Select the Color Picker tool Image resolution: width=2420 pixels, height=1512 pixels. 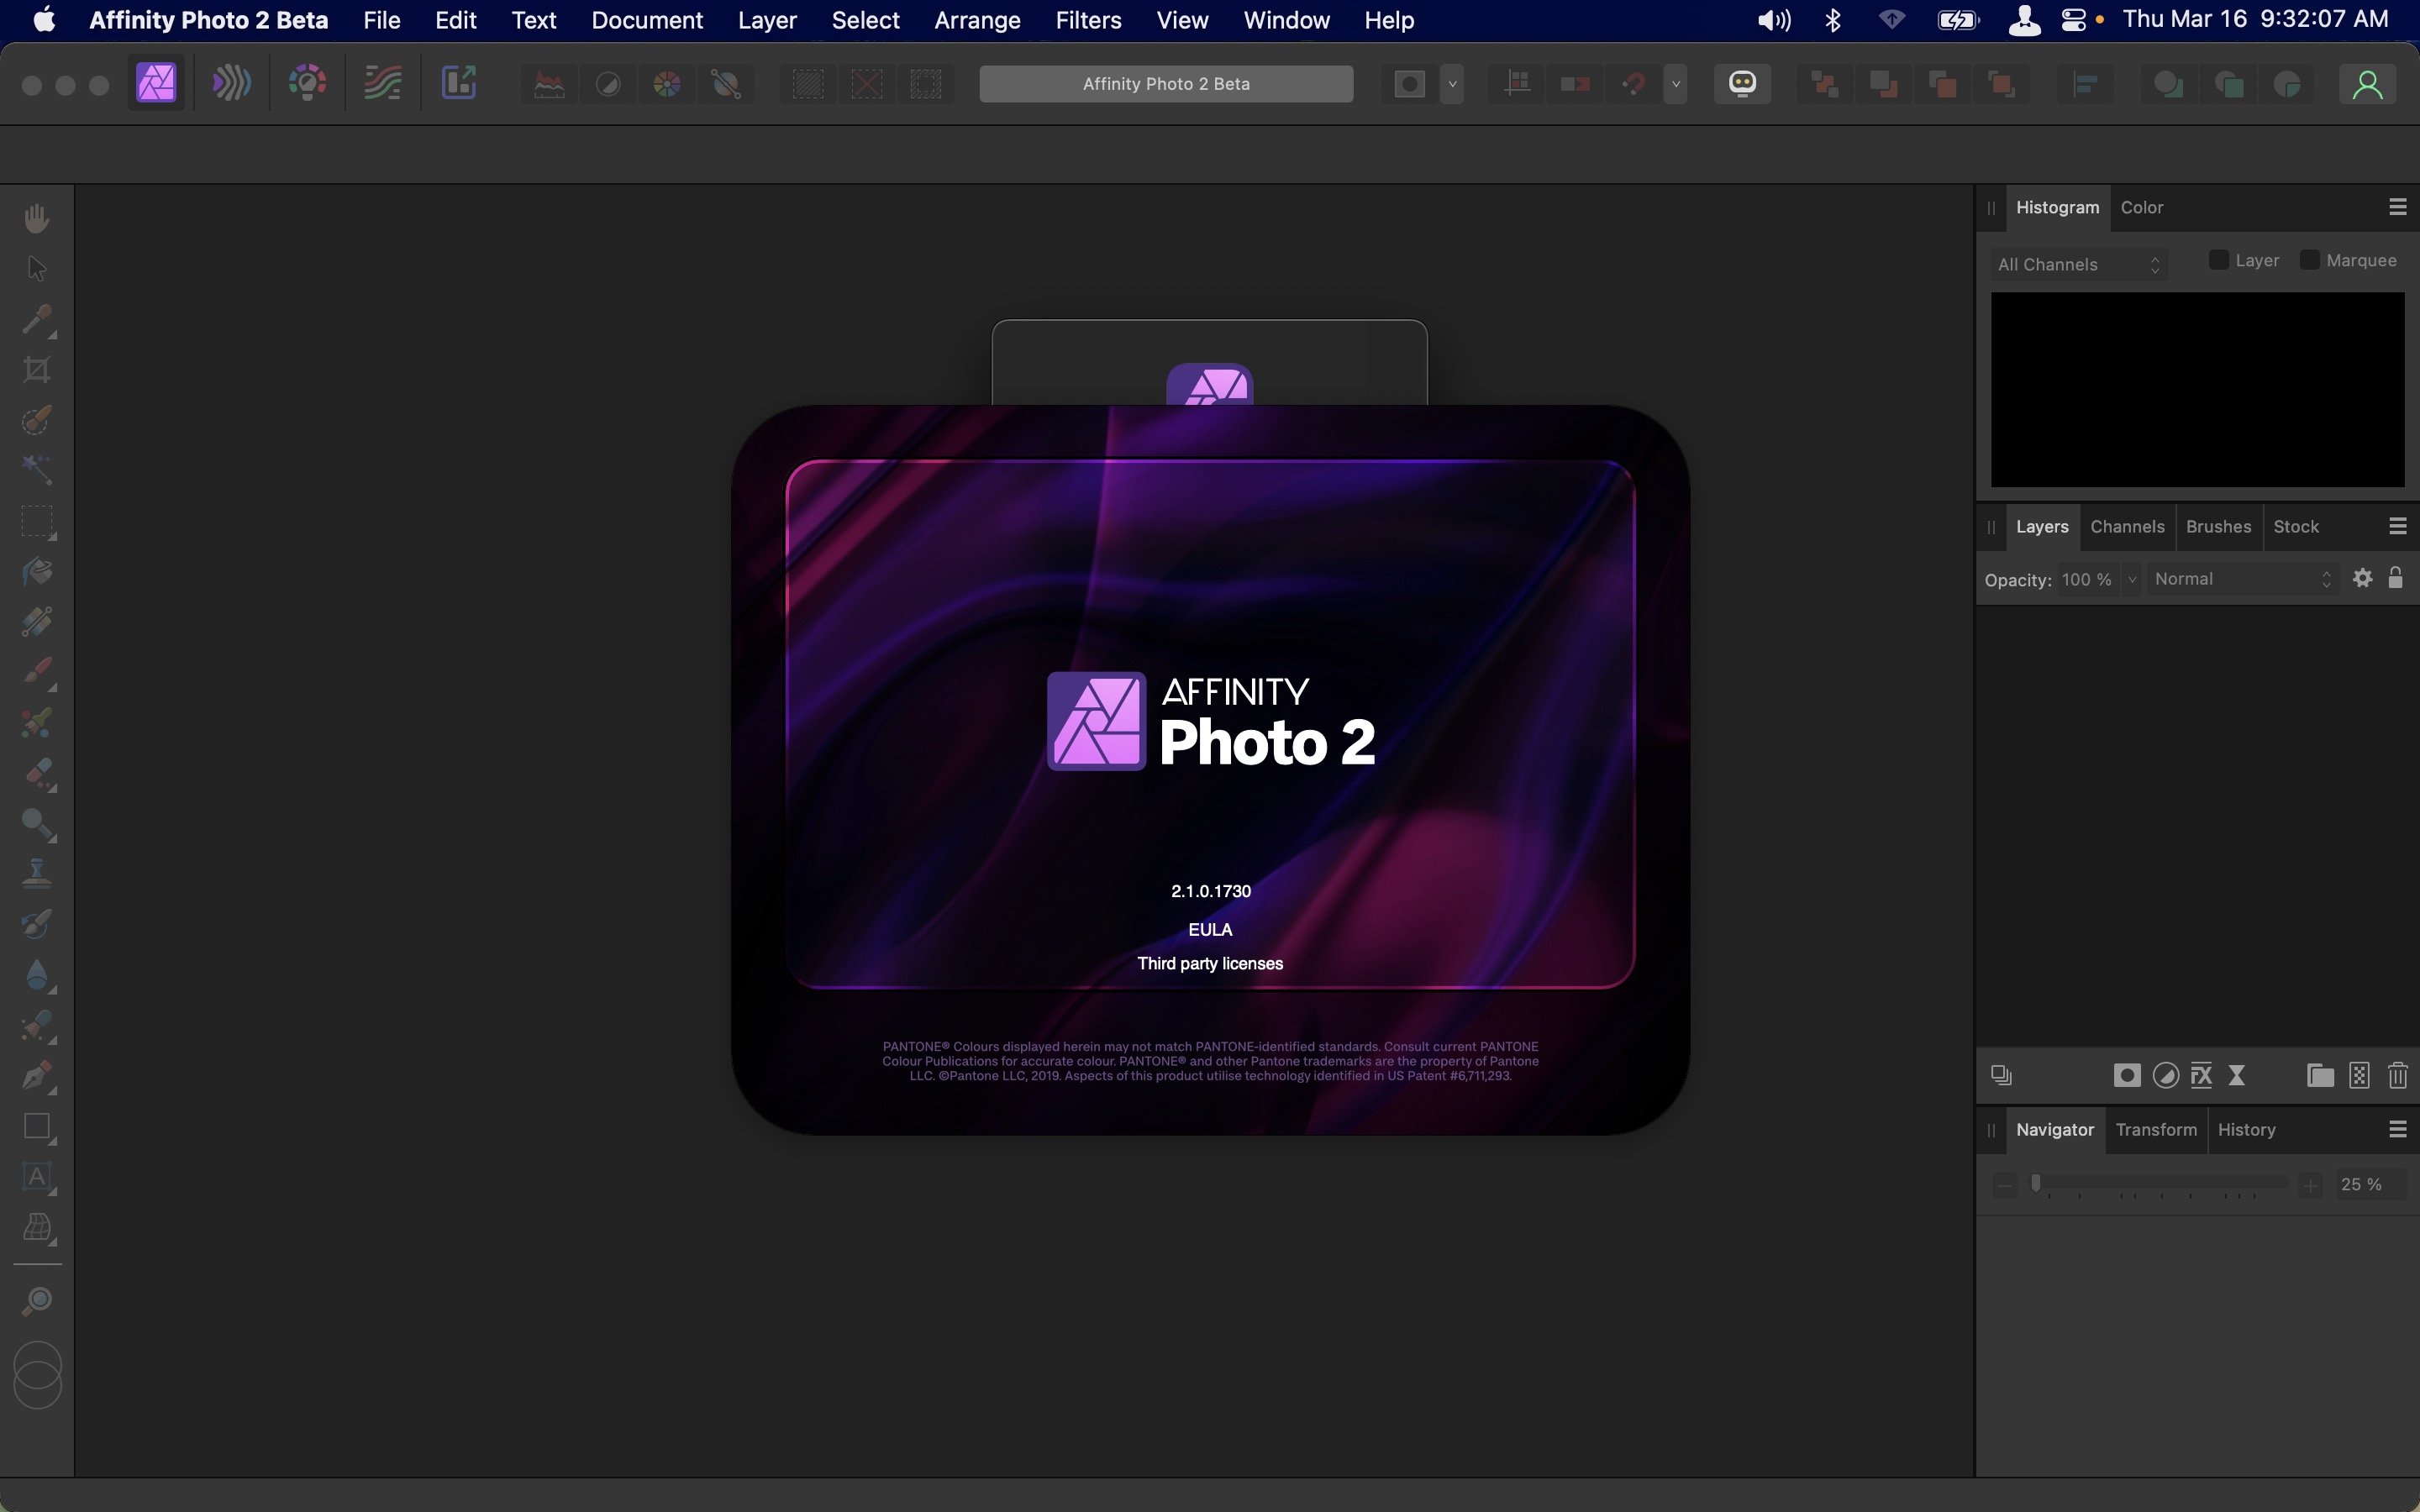(37, 320)
